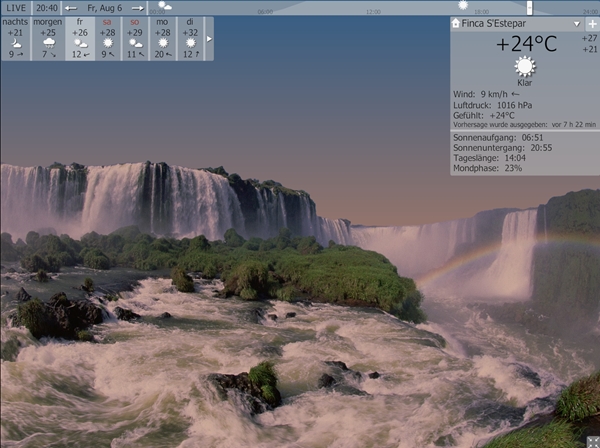Image resolution: width=600 pixels, height=448 pixels.
Task: Click the Gefühlt +24°C line
Action: (x=484, y=115)
